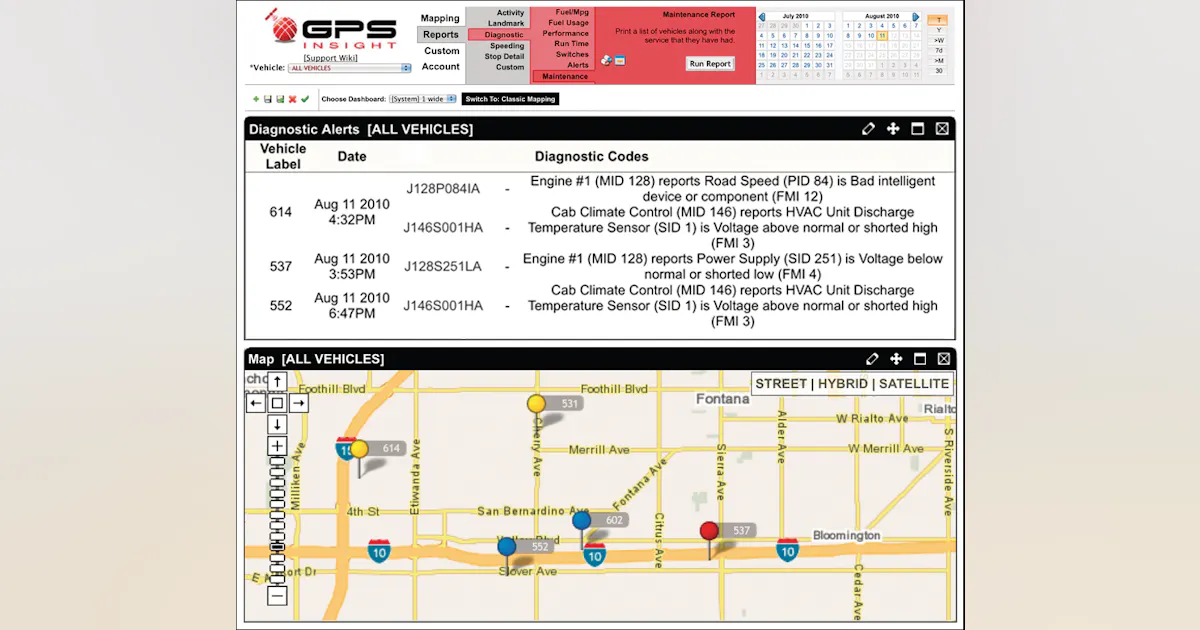Click the Run Report button
1200x630 pixels.
pos(710,64)
